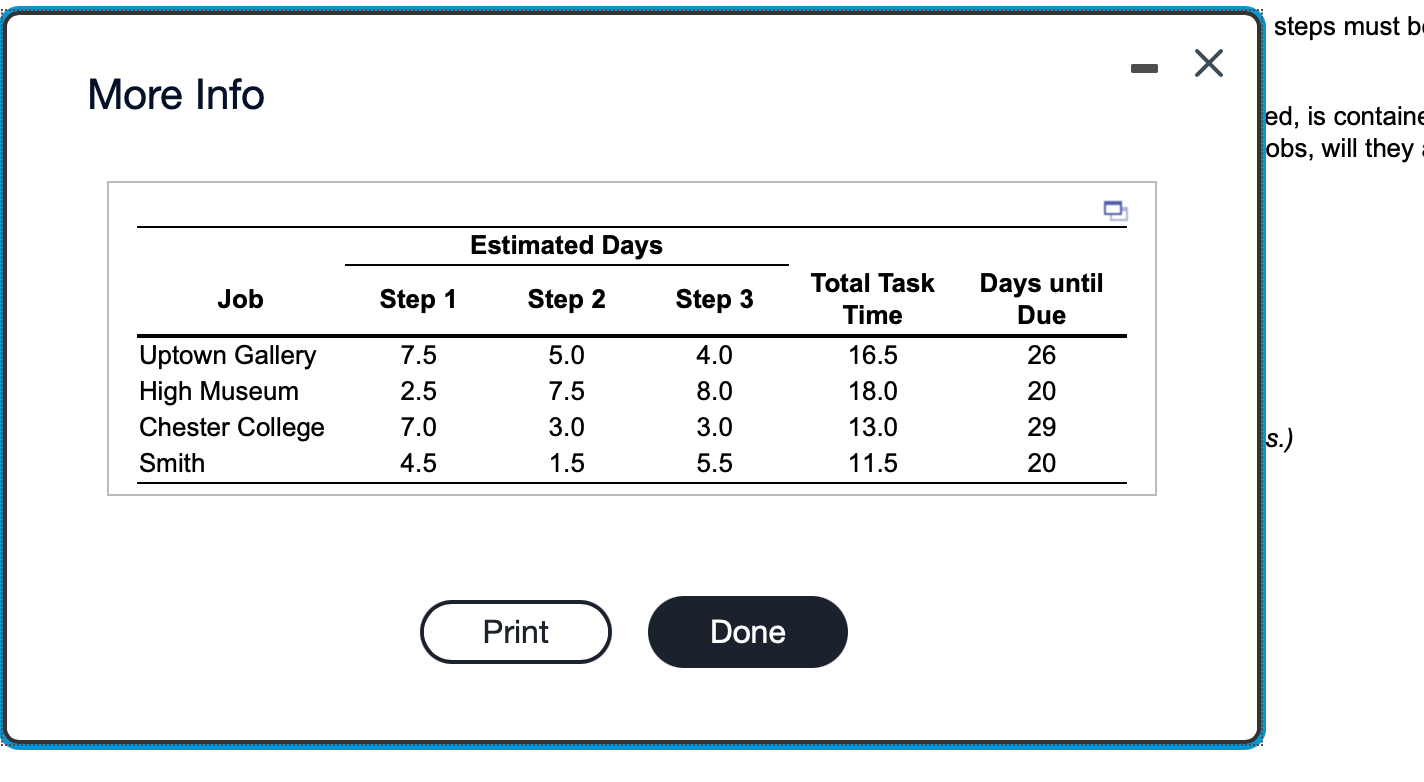Click the Done button
The image size is (1424, 782).
coord(747,631)
